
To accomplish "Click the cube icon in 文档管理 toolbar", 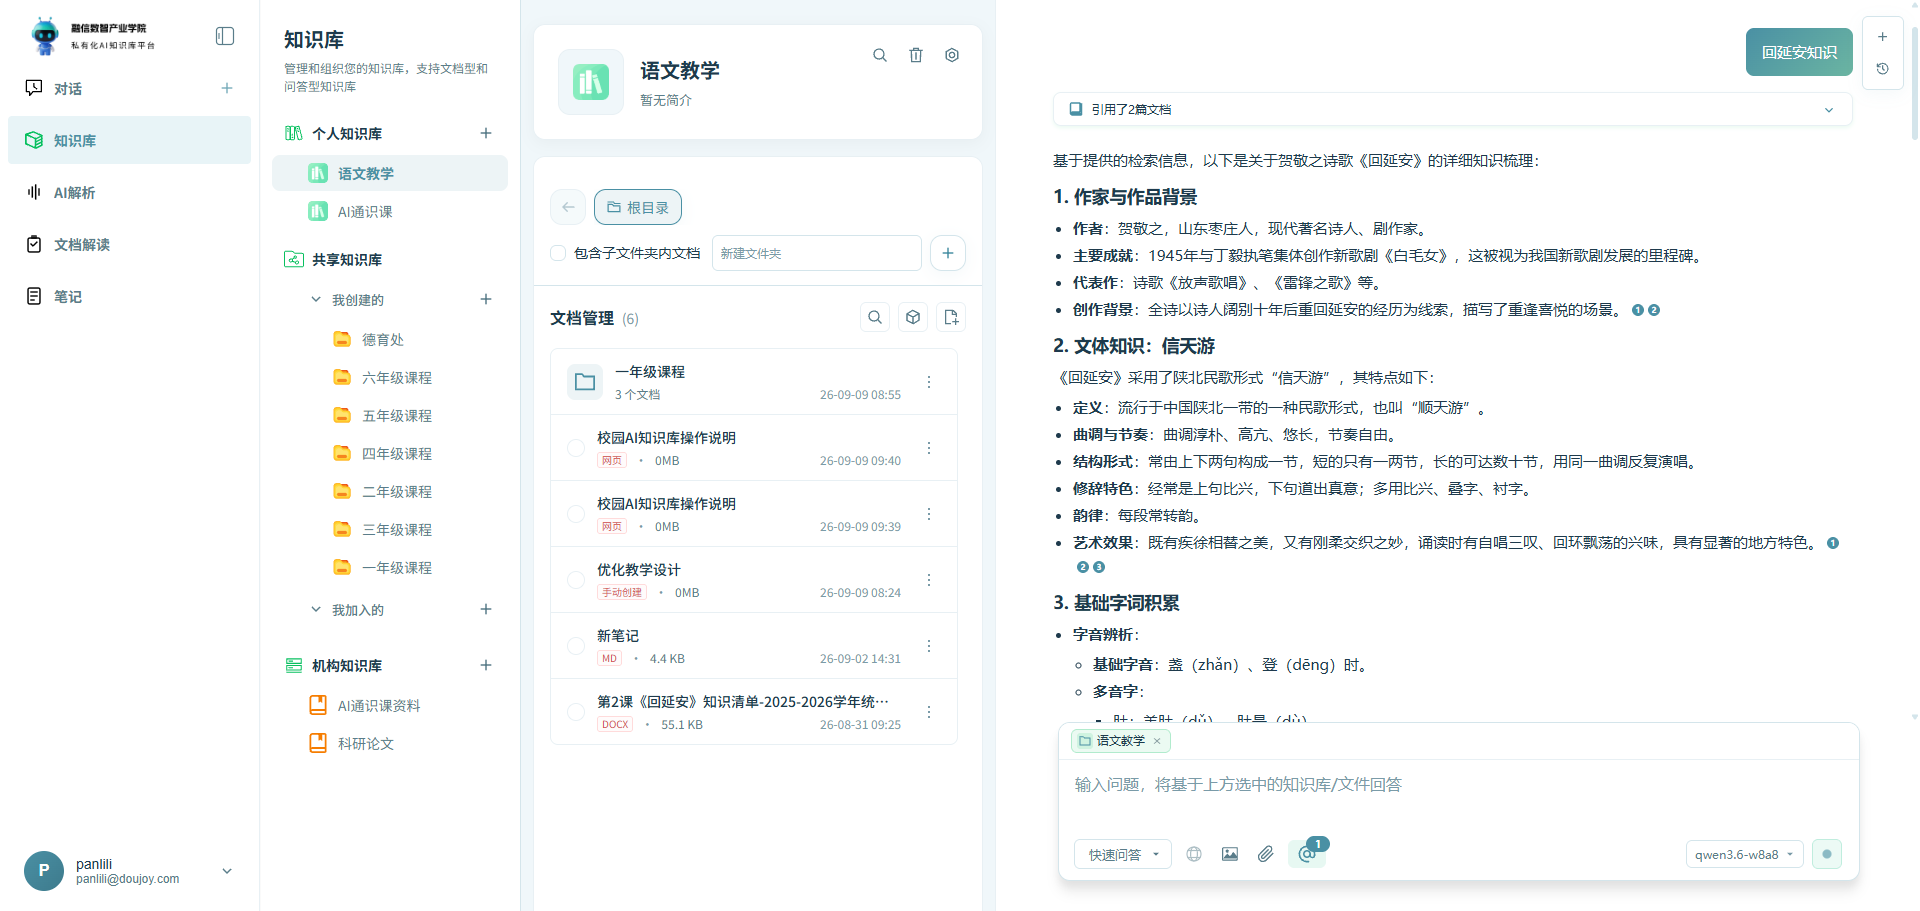I will [913, 317].
